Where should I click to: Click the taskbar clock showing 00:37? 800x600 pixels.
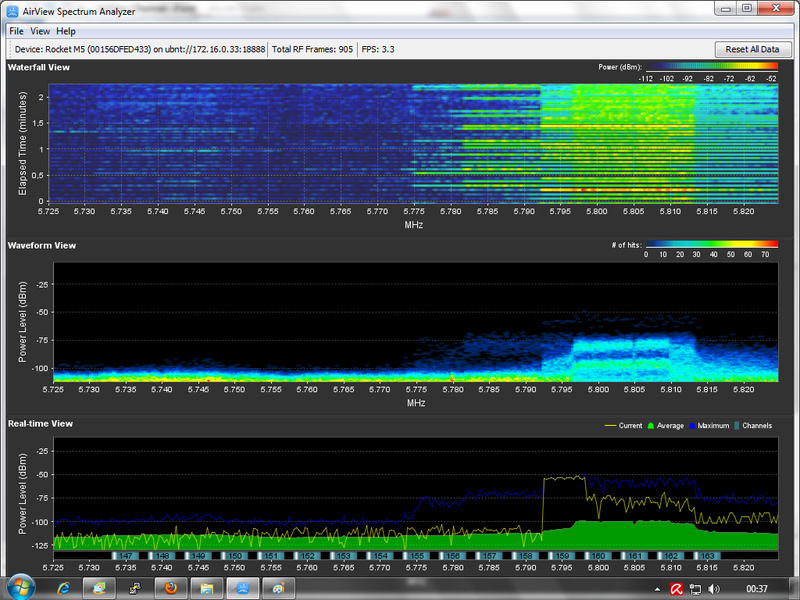(x=757, y=588)
